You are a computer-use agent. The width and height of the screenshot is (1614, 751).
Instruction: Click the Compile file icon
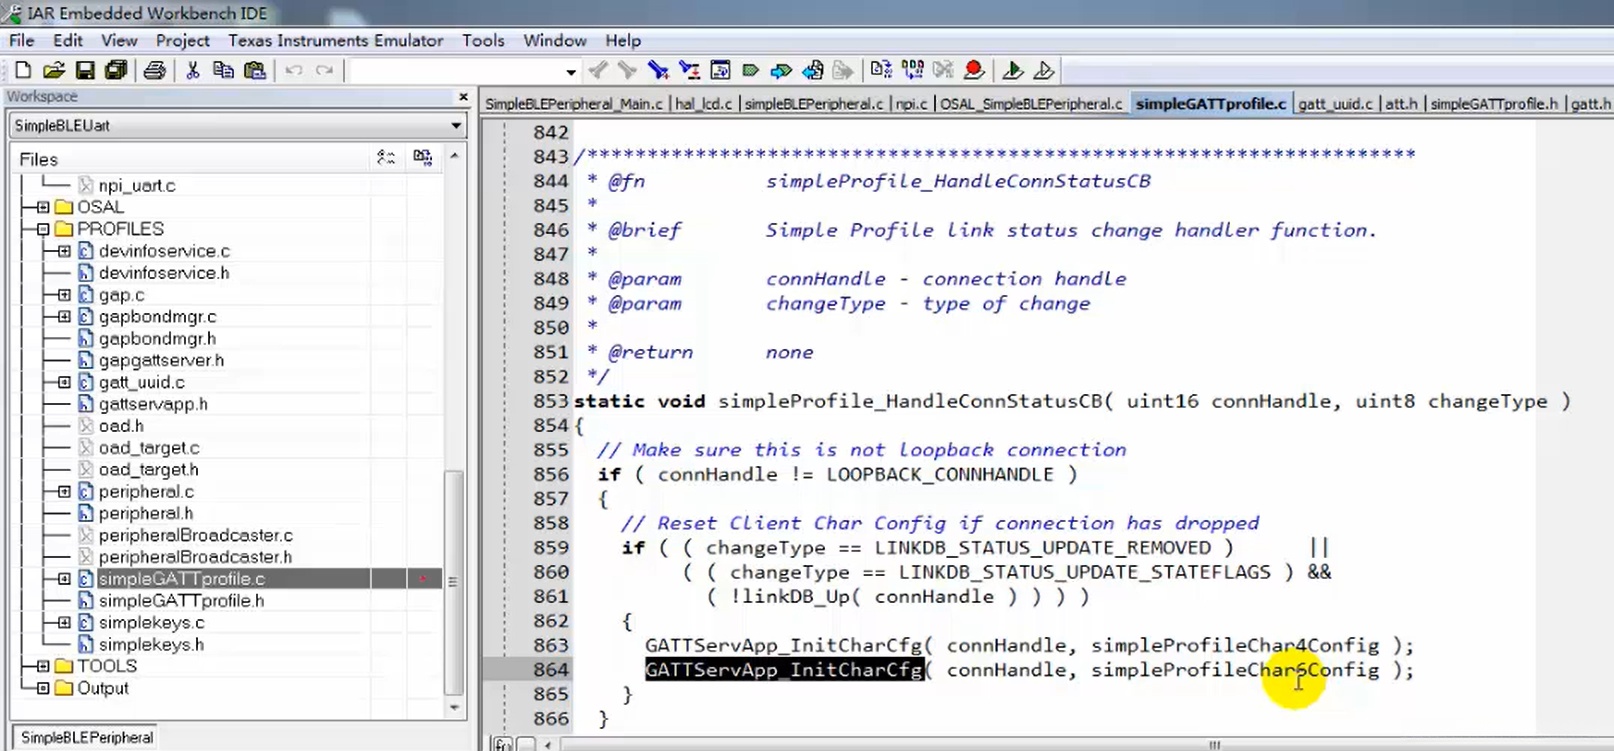pos(881,70)
